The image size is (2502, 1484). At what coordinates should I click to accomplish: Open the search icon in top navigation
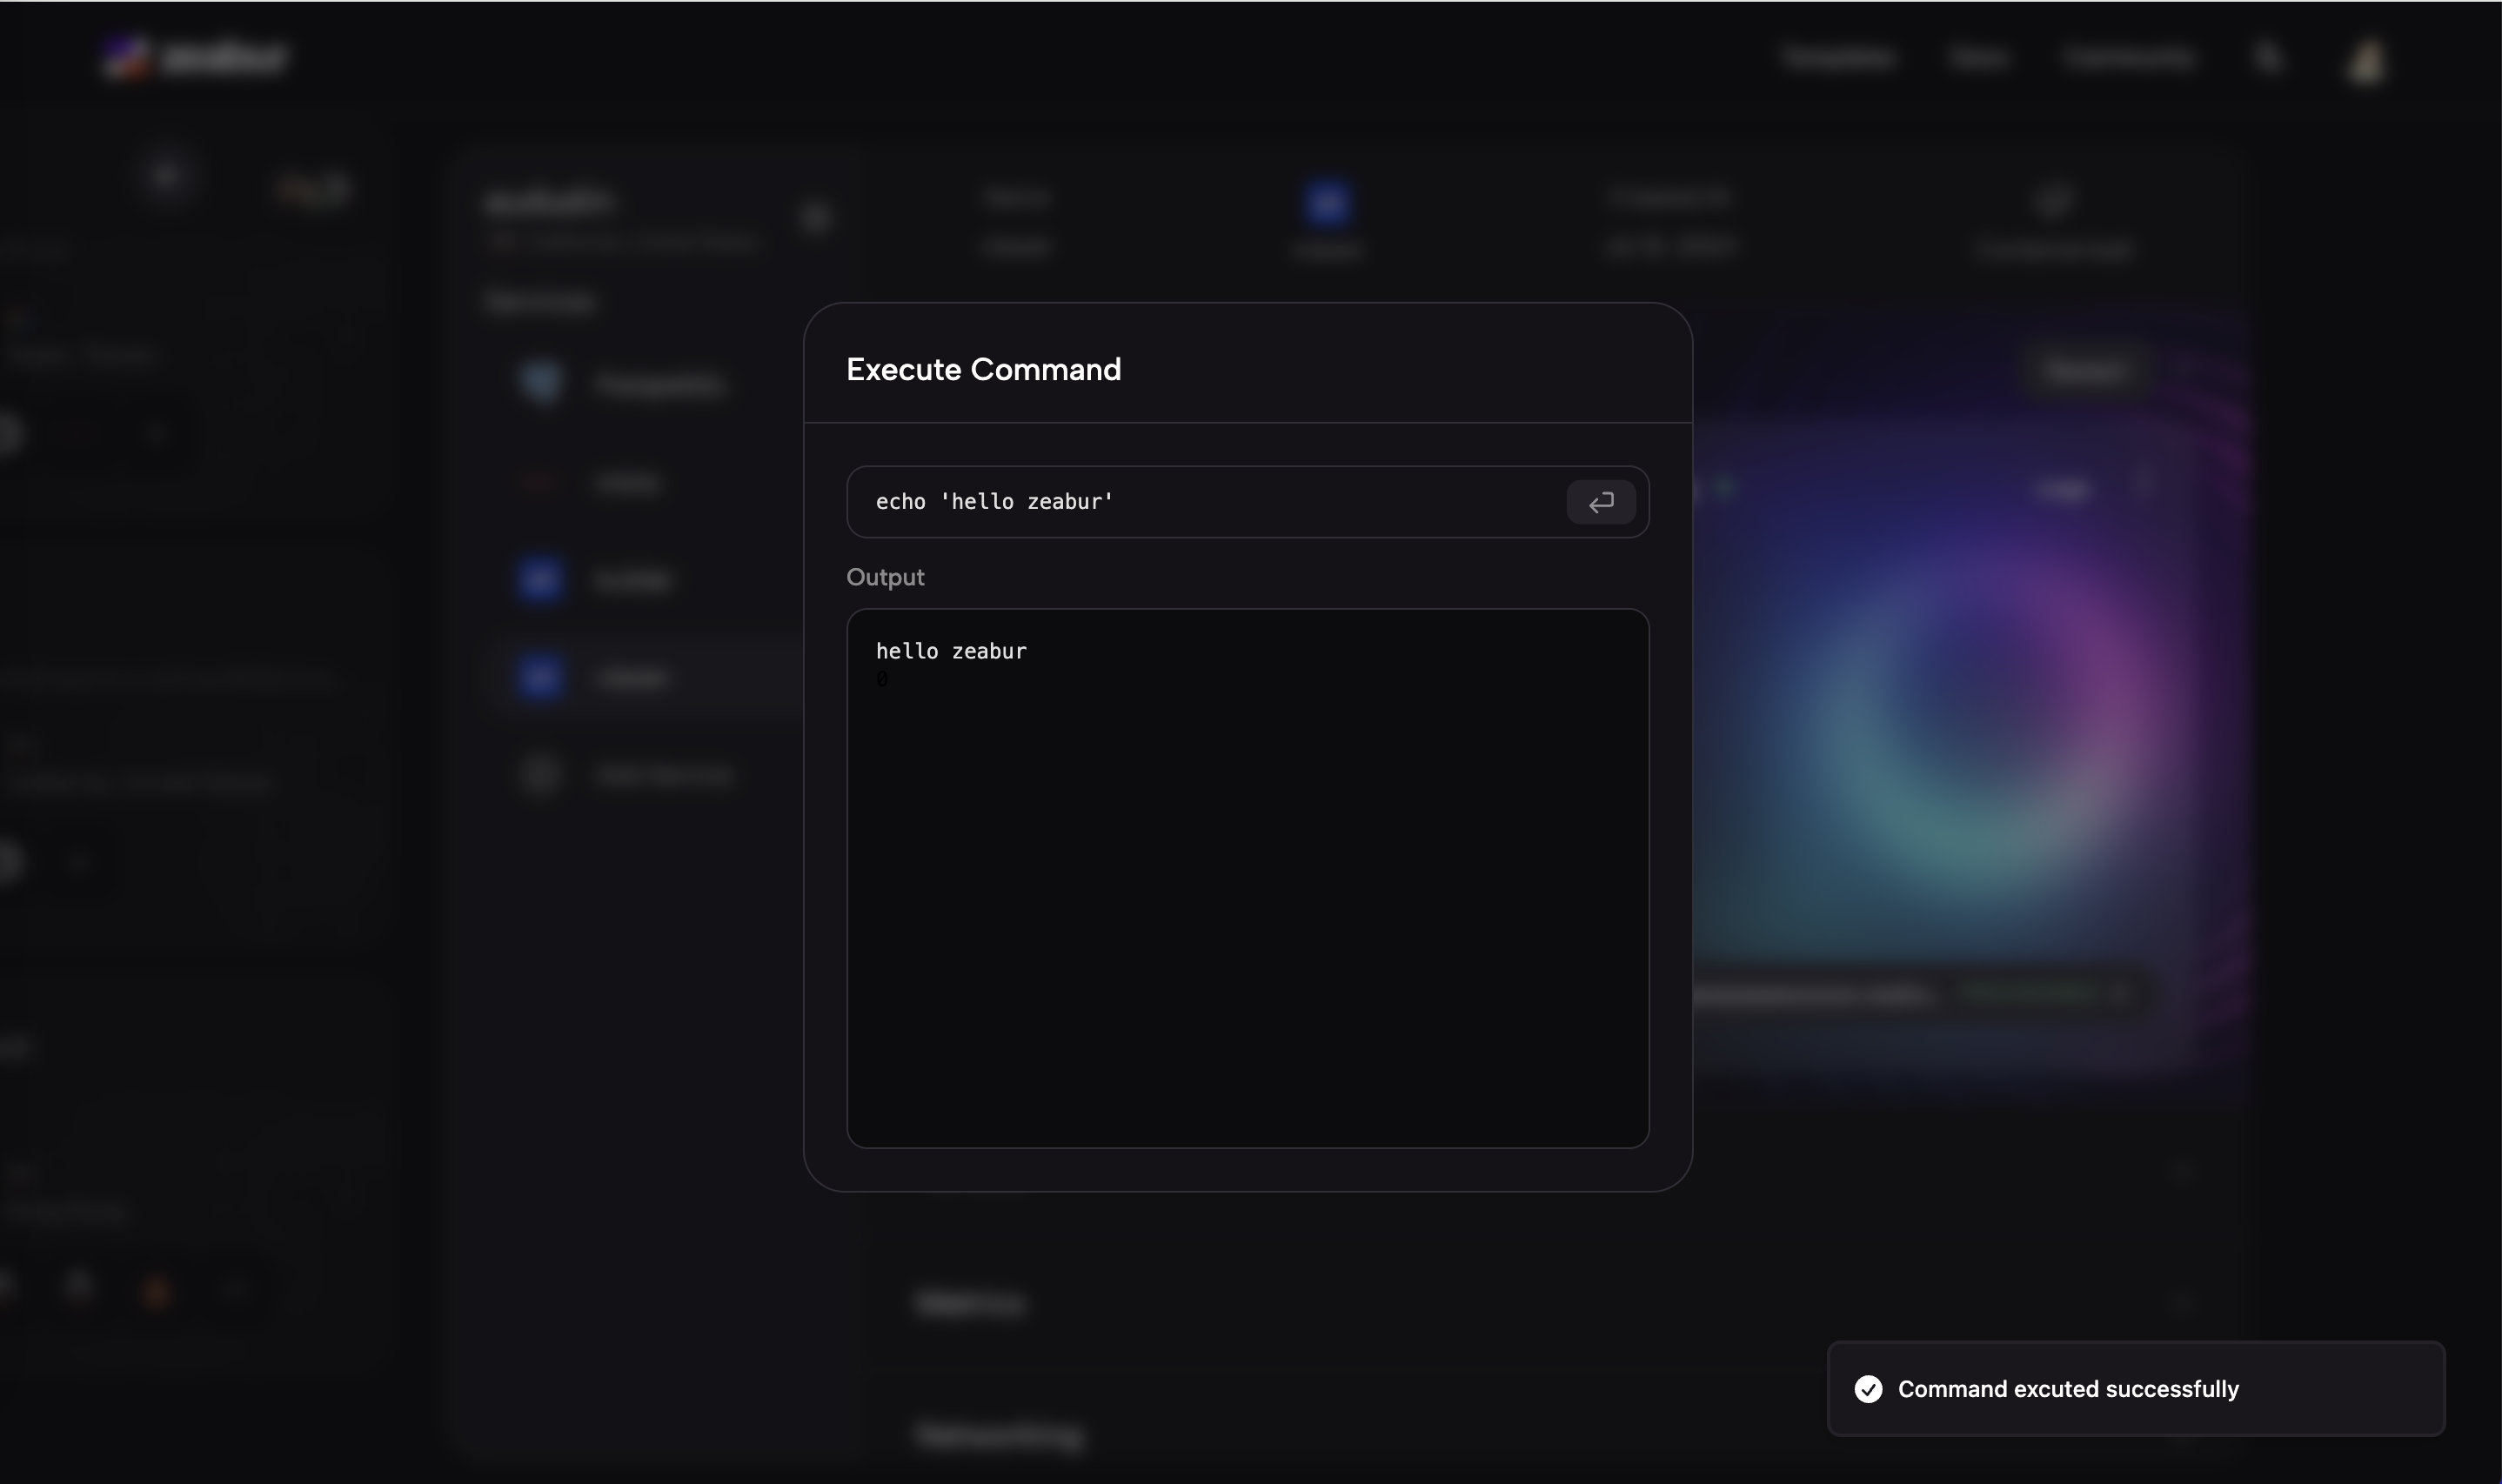[2268, 58]
